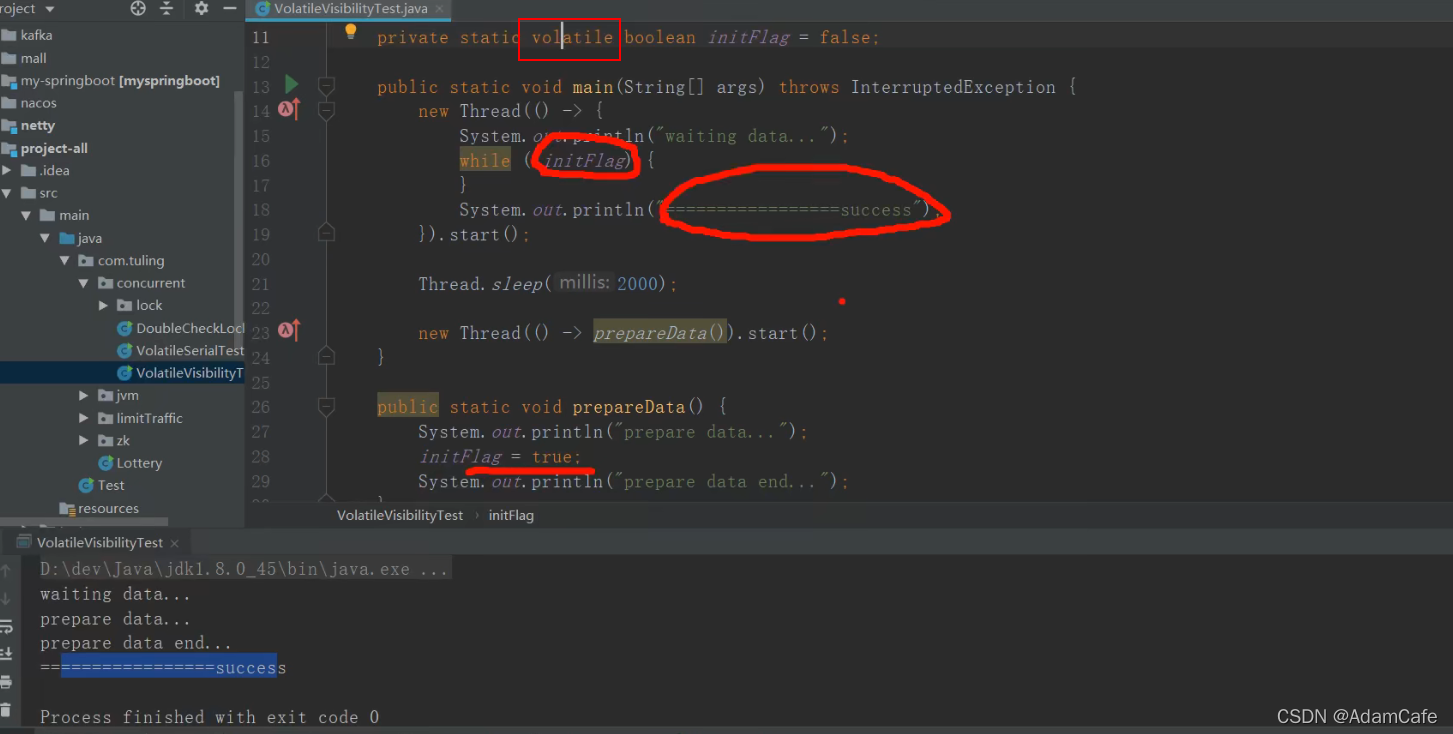1453x734 pixels.
Task: Expand the limitTraffic package
Action: pyautogui.click(x=84, y=418)
